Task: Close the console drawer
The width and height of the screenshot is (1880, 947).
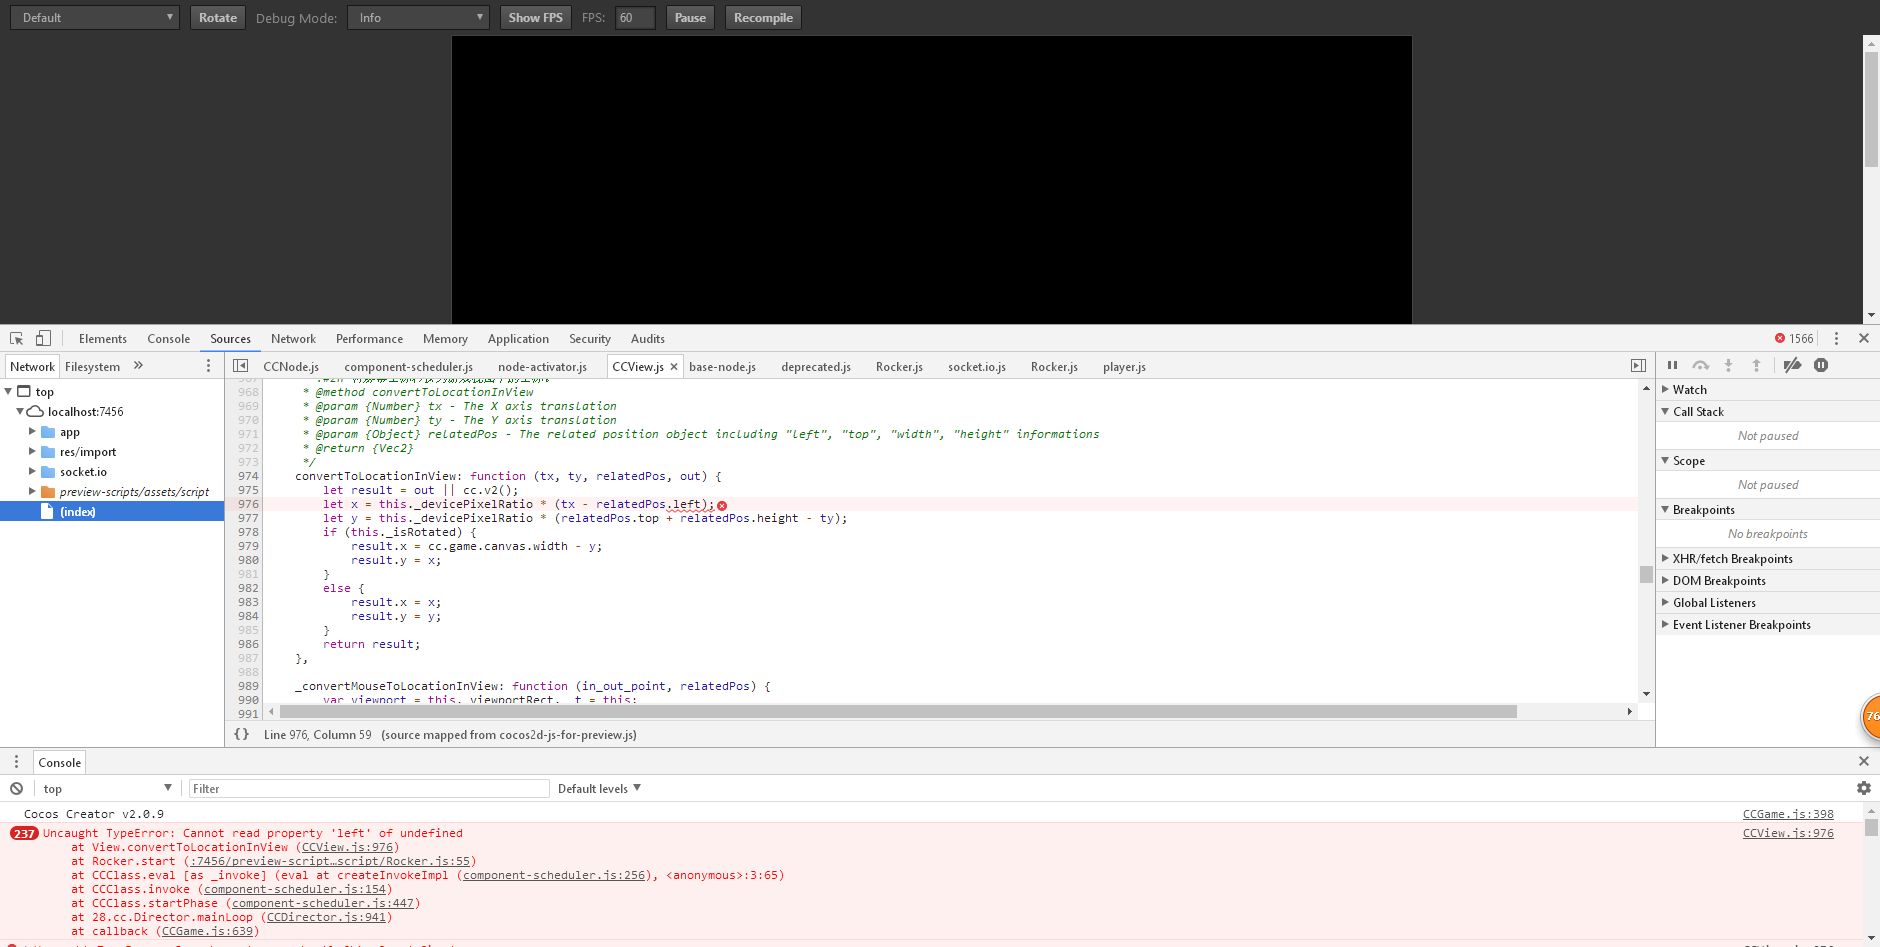Action: click(1864, 762)
